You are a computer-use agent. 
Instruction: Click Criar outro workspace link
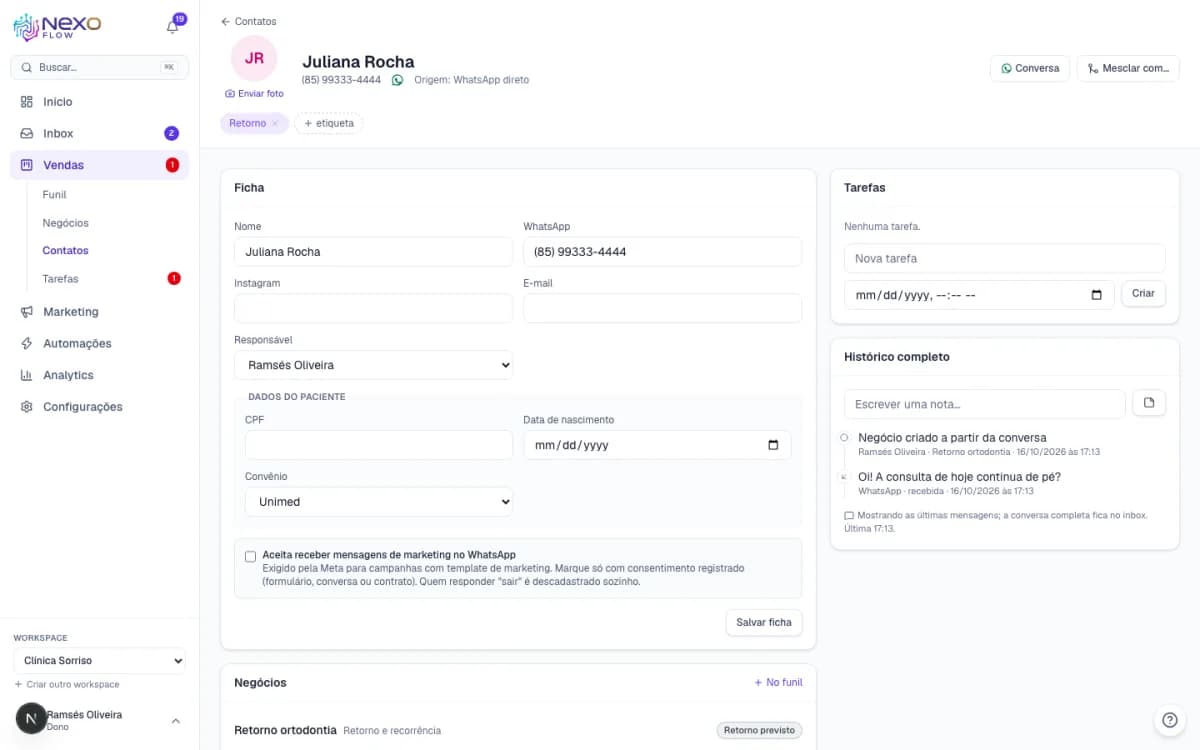(x=67, y=684)
